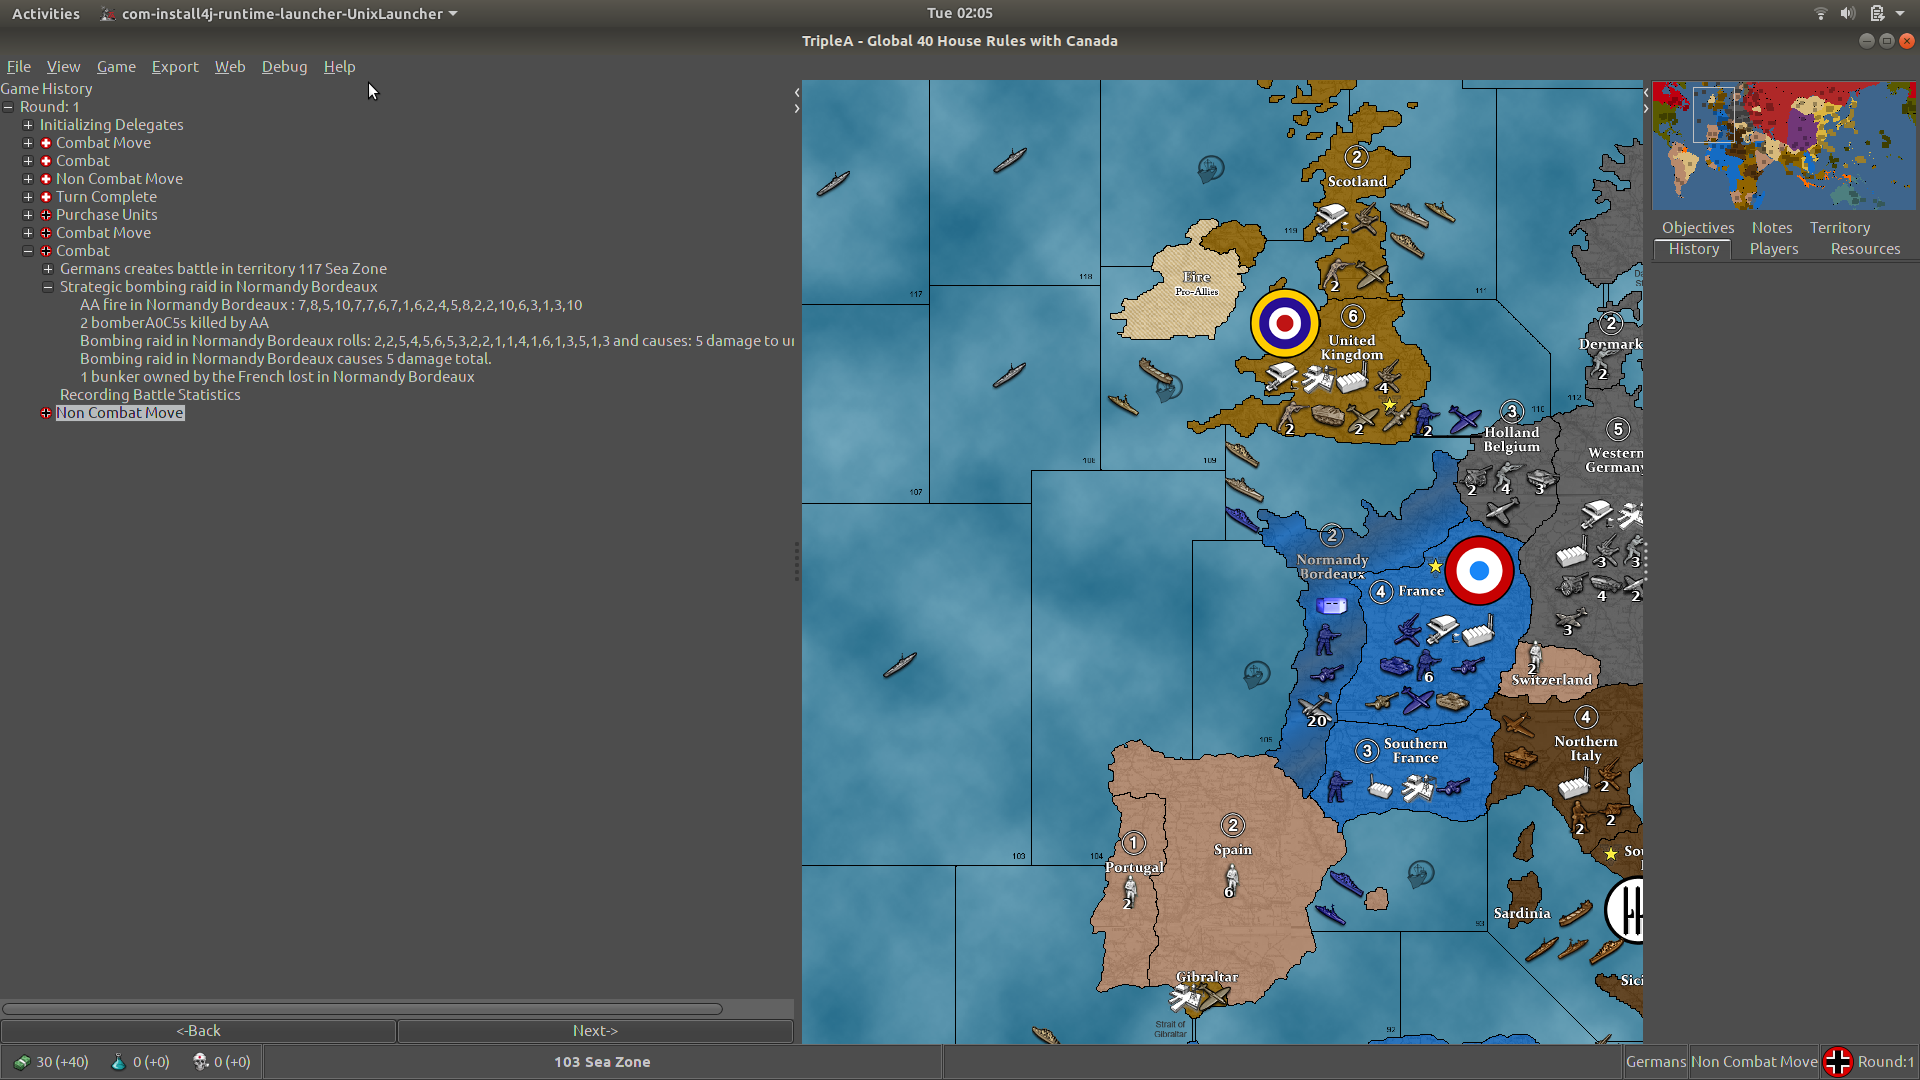Switch to the Objectives tab
Screen dimensions: 1920x1080
1697,228
